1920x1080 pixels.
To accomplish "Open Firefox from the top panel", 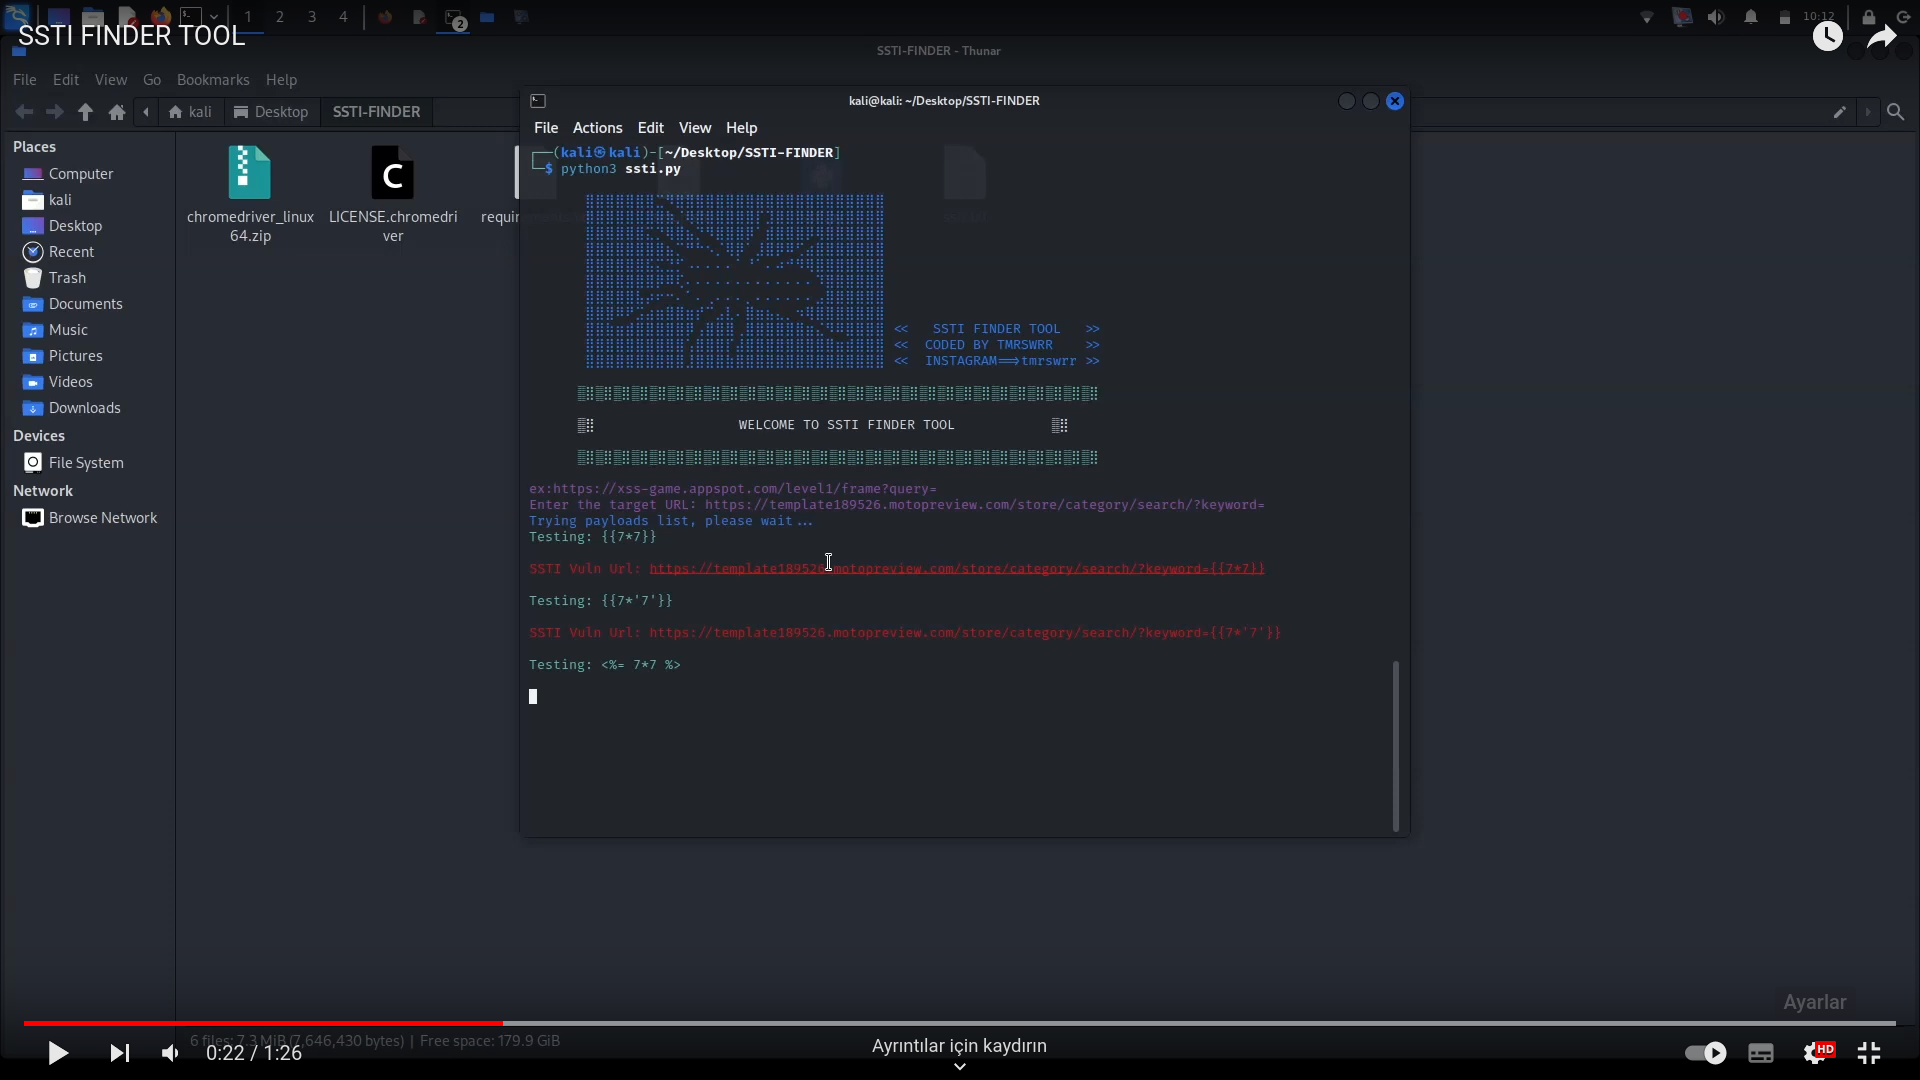I will pos(160,16).
